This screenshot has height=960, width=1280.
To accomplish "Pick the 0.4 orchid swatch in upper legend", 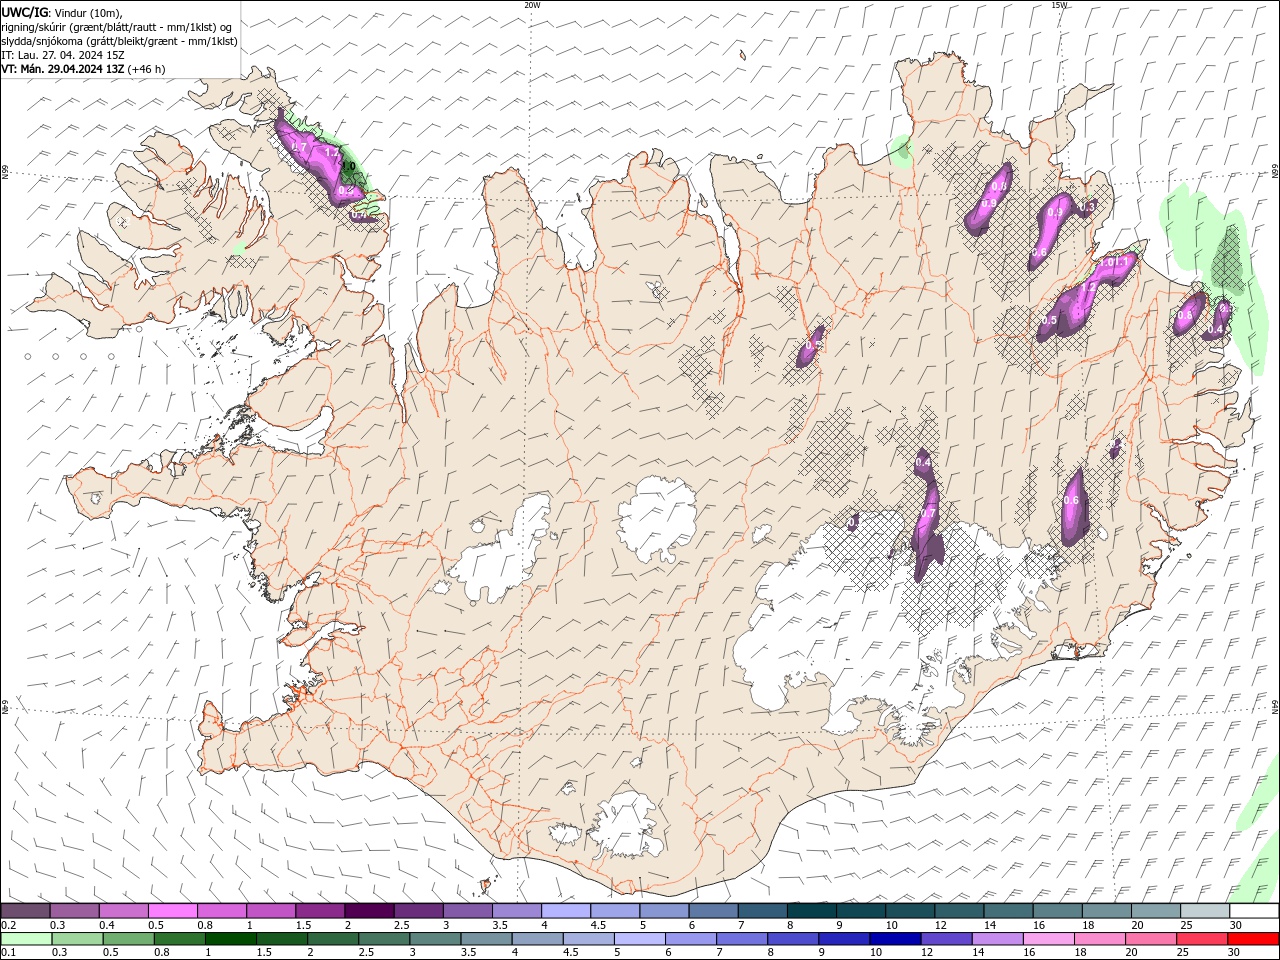I will [123, 911].
